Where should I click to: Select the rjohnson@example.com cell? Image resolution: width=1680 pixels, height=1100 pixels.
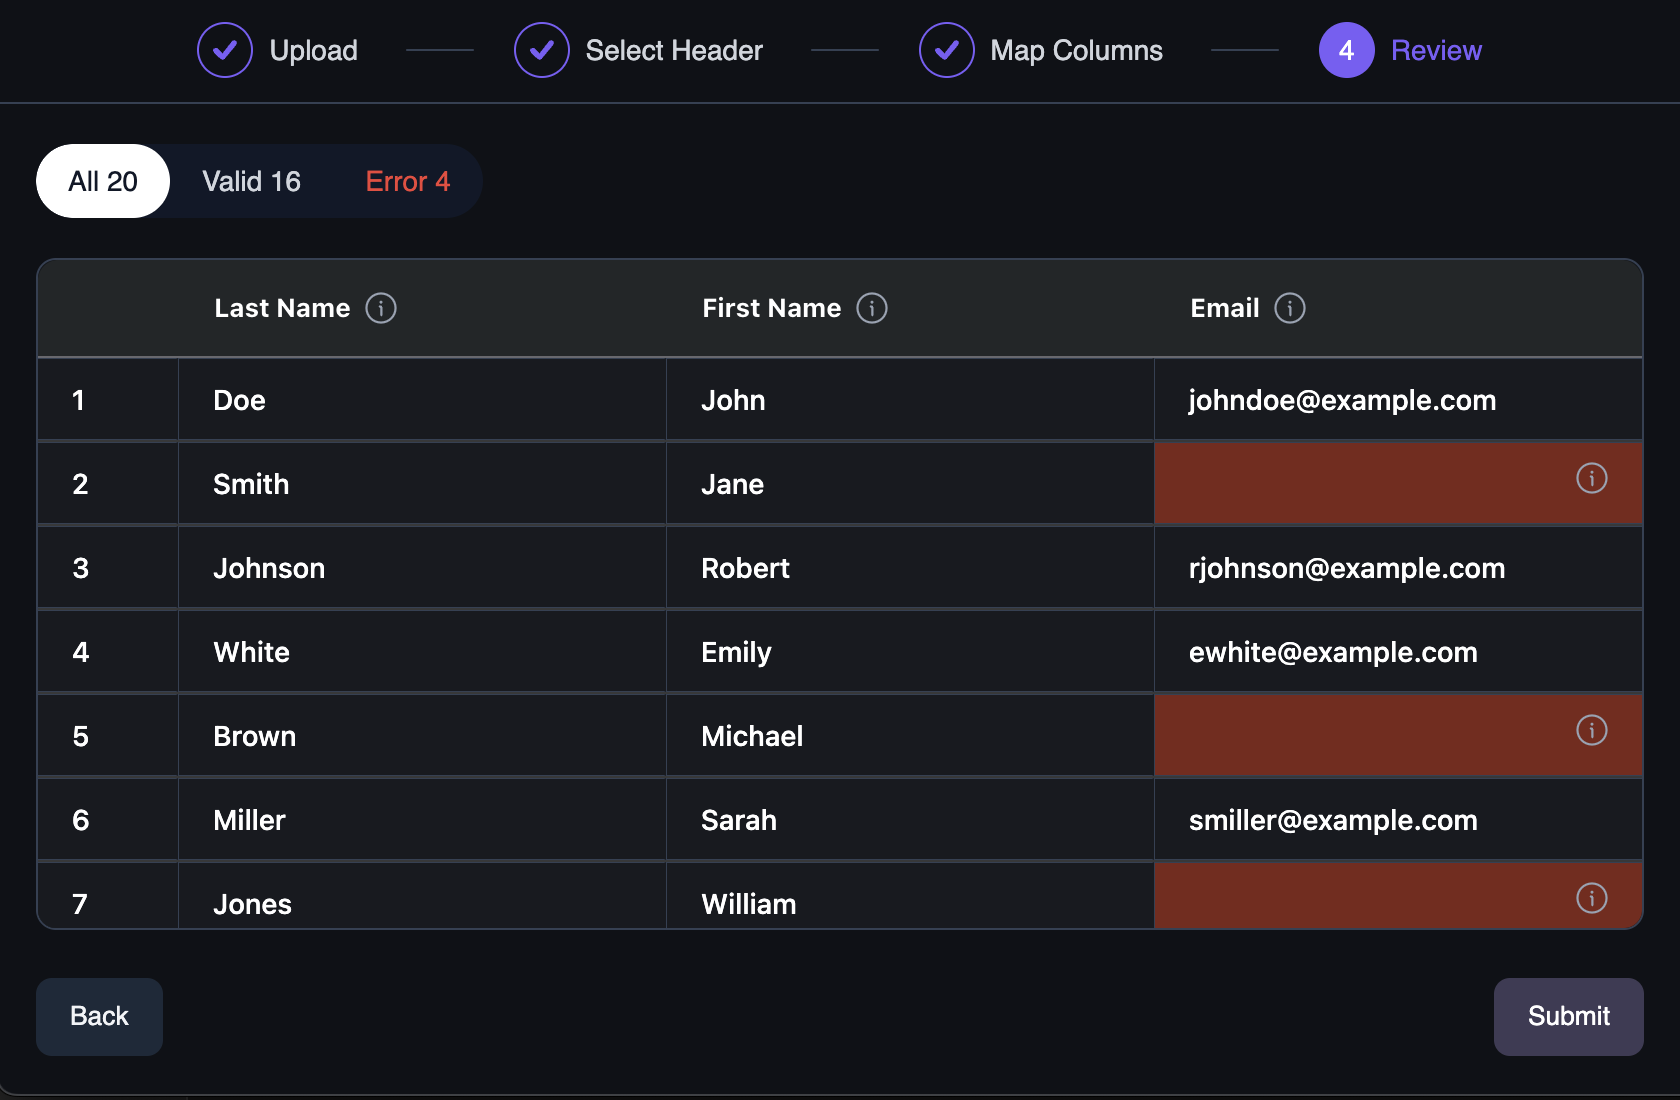point(1398,568)
